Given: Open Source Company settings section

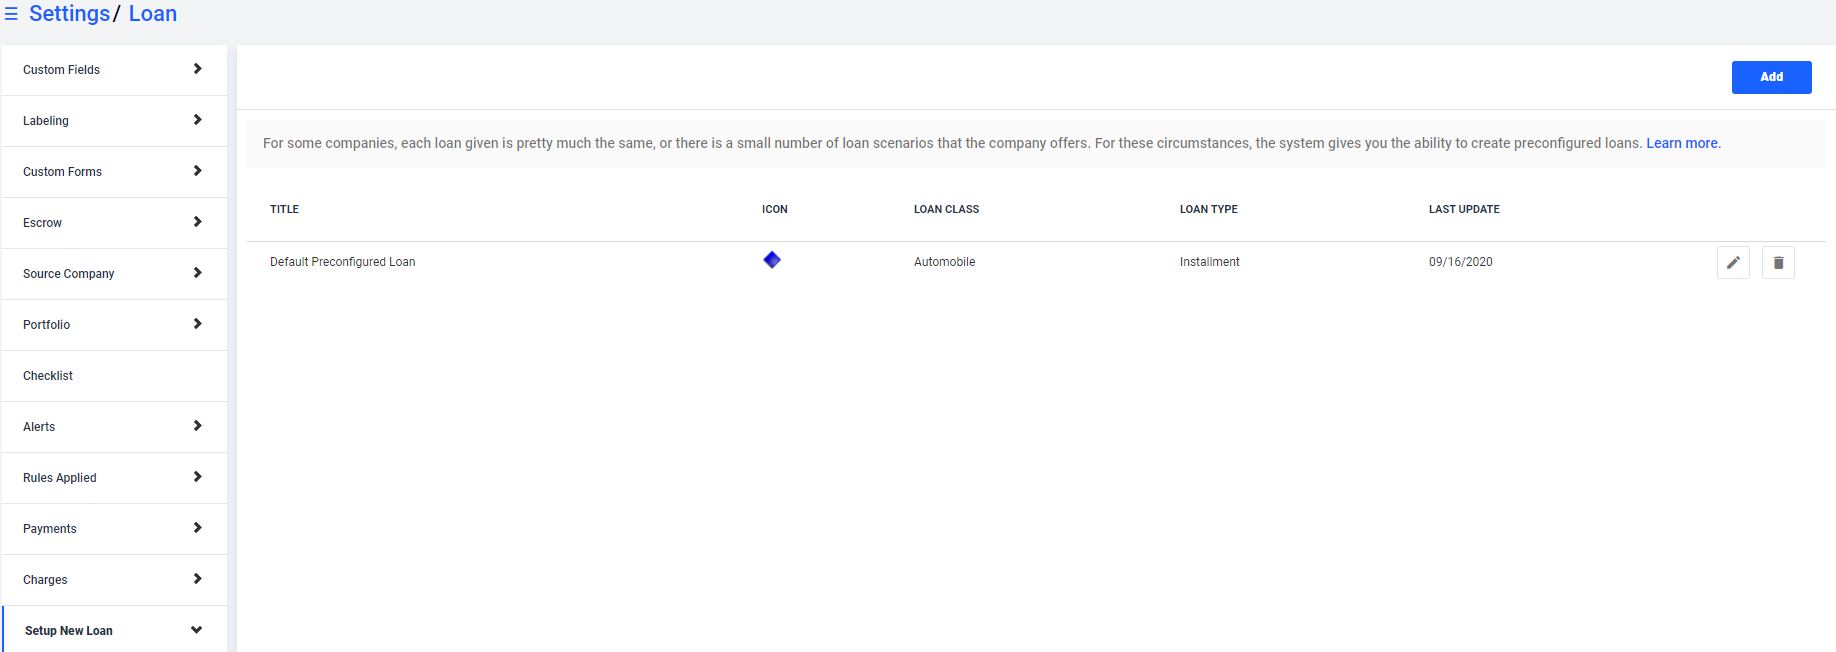Looking at the screenshot, I should 114,274.
